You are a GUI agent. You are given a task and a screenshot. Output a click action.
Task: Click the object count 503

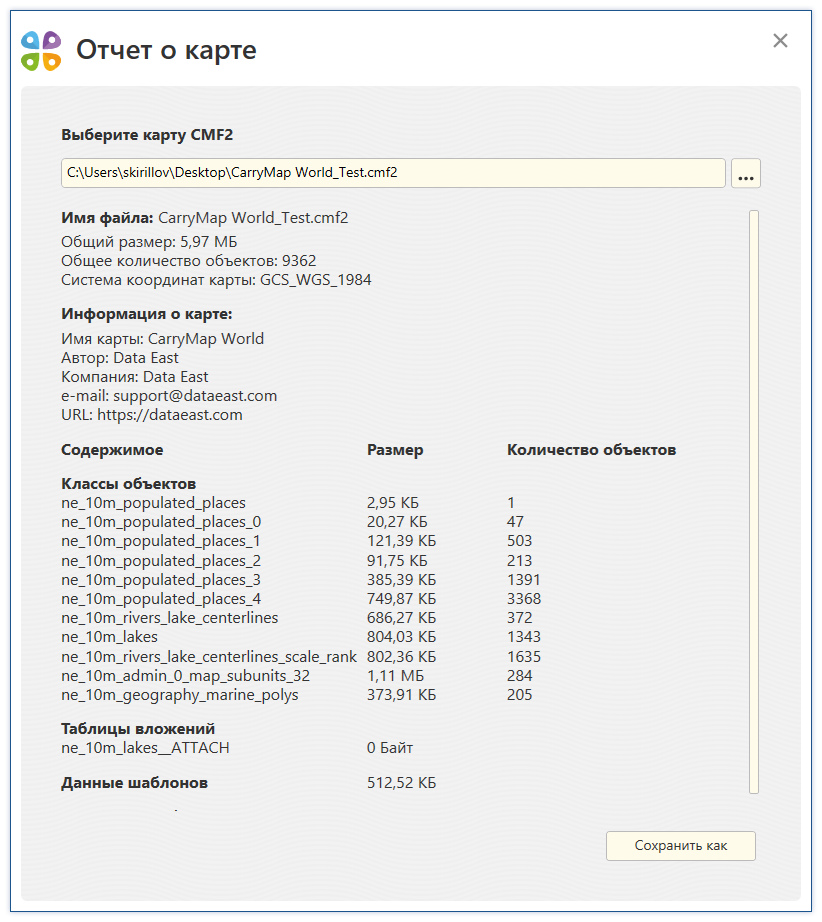(x=519, y=541)
